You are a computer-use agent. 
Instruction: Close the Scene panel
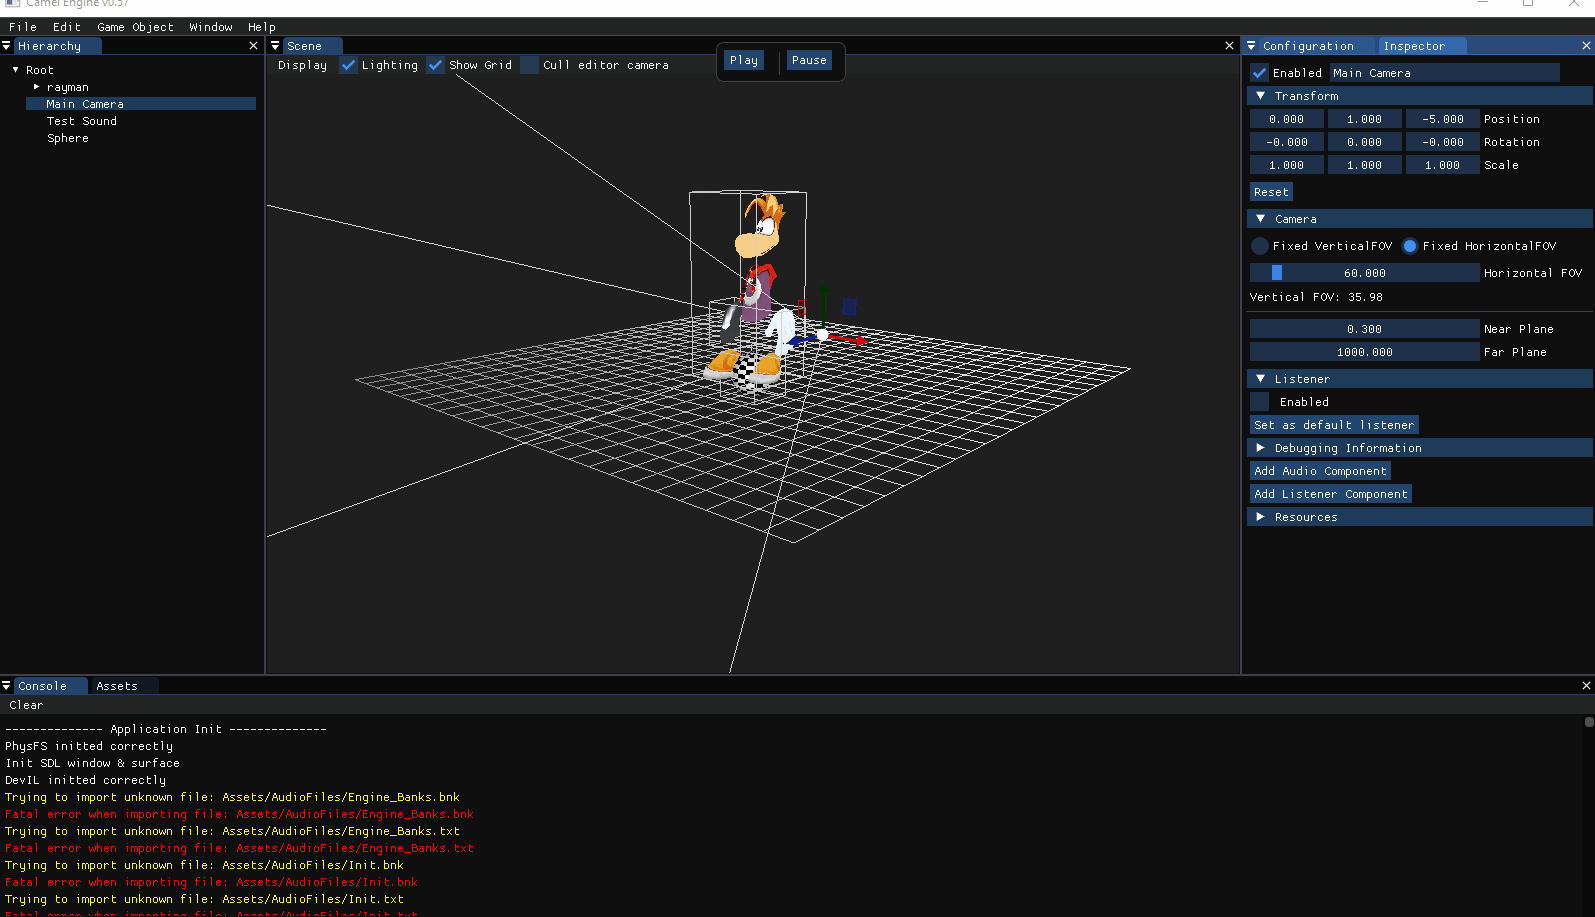point(1229,46)
